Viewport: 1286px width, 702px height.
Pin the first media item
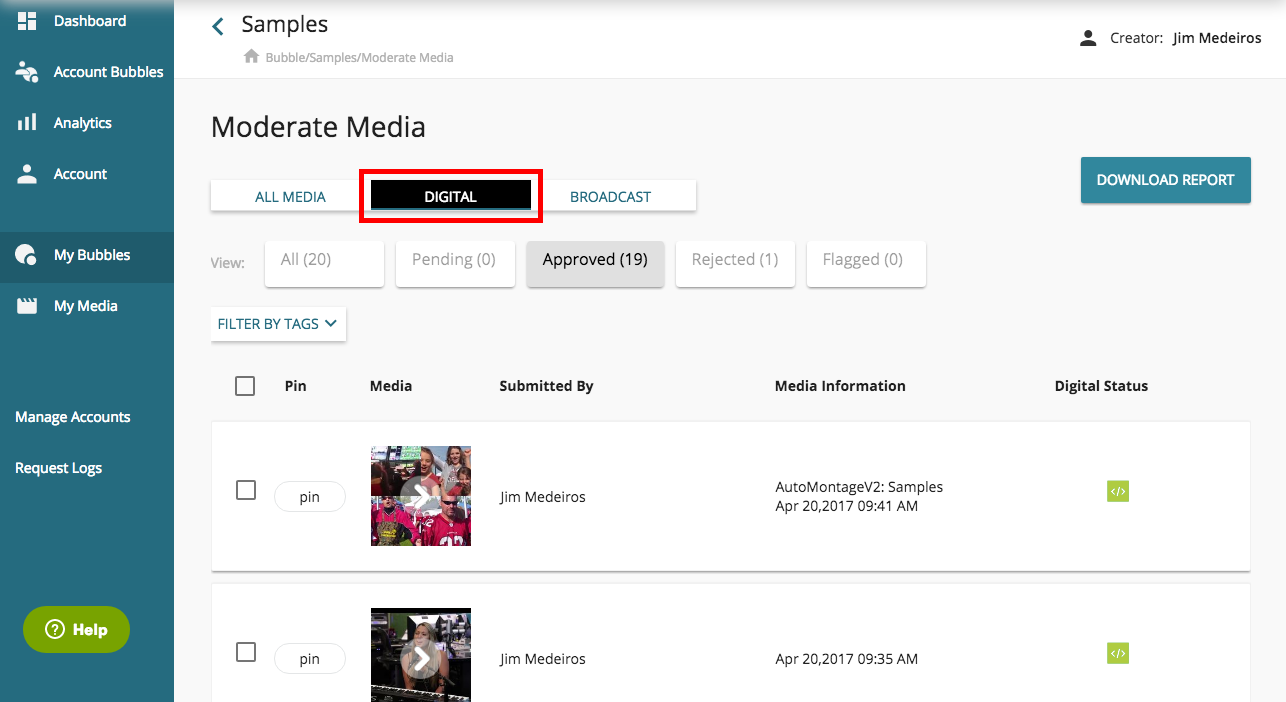point(309,497)
